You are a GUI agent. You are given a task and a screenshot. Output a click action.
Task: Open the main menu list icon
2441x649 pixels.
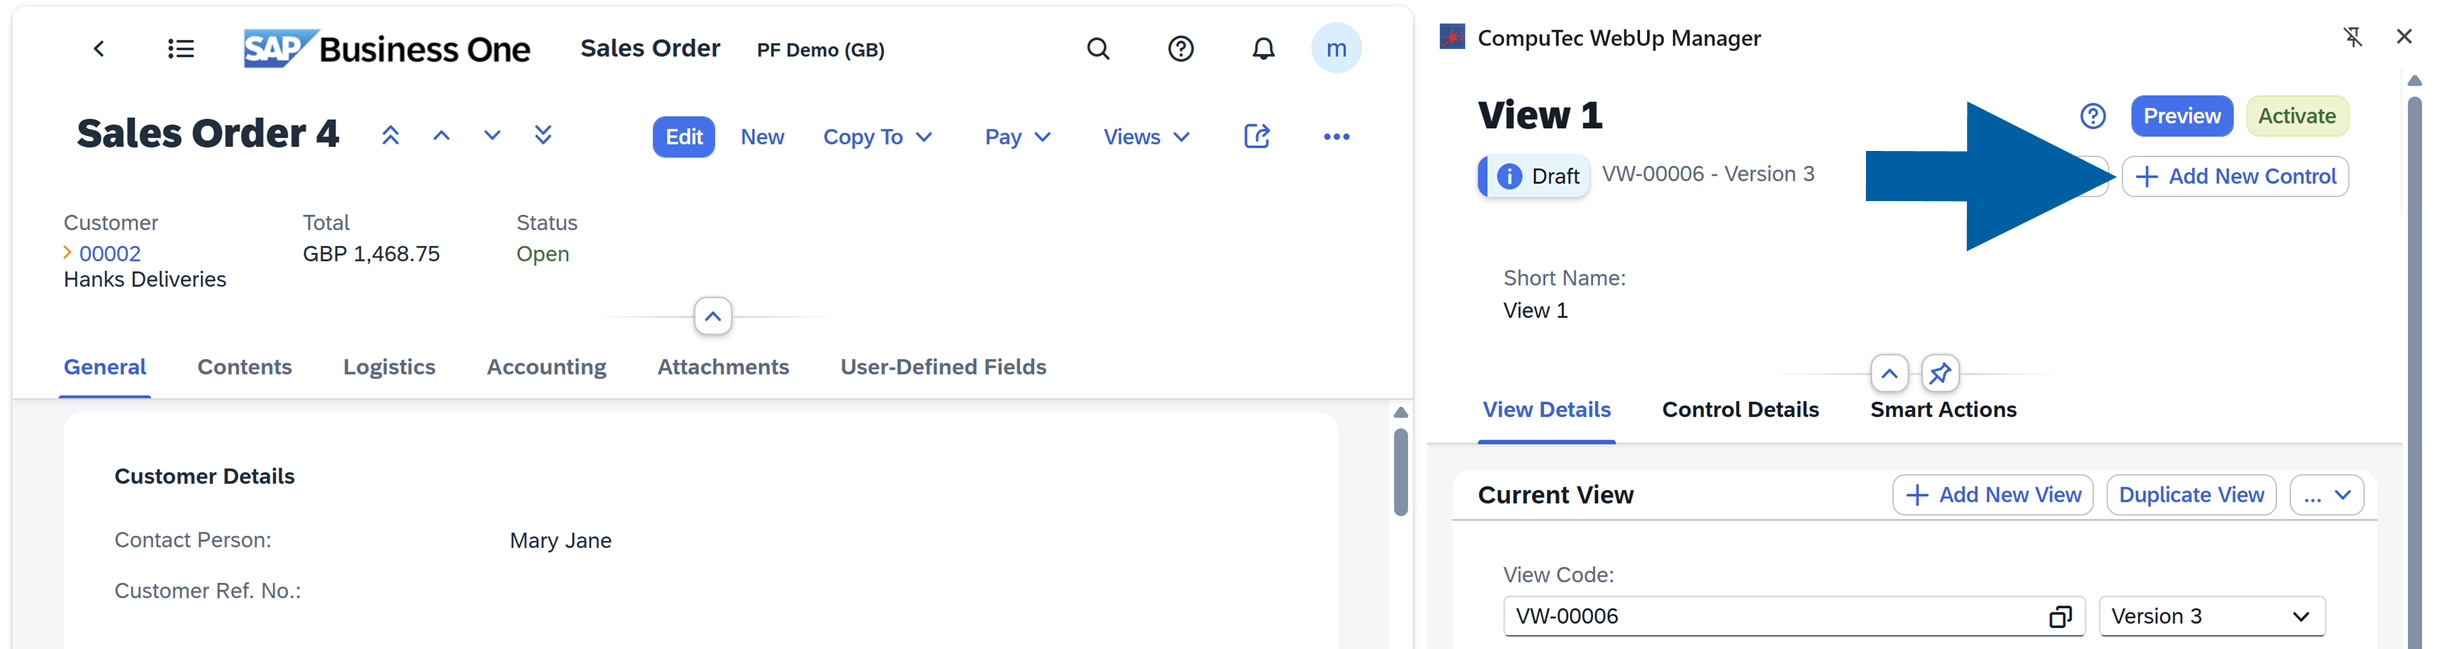coord(181,49)
